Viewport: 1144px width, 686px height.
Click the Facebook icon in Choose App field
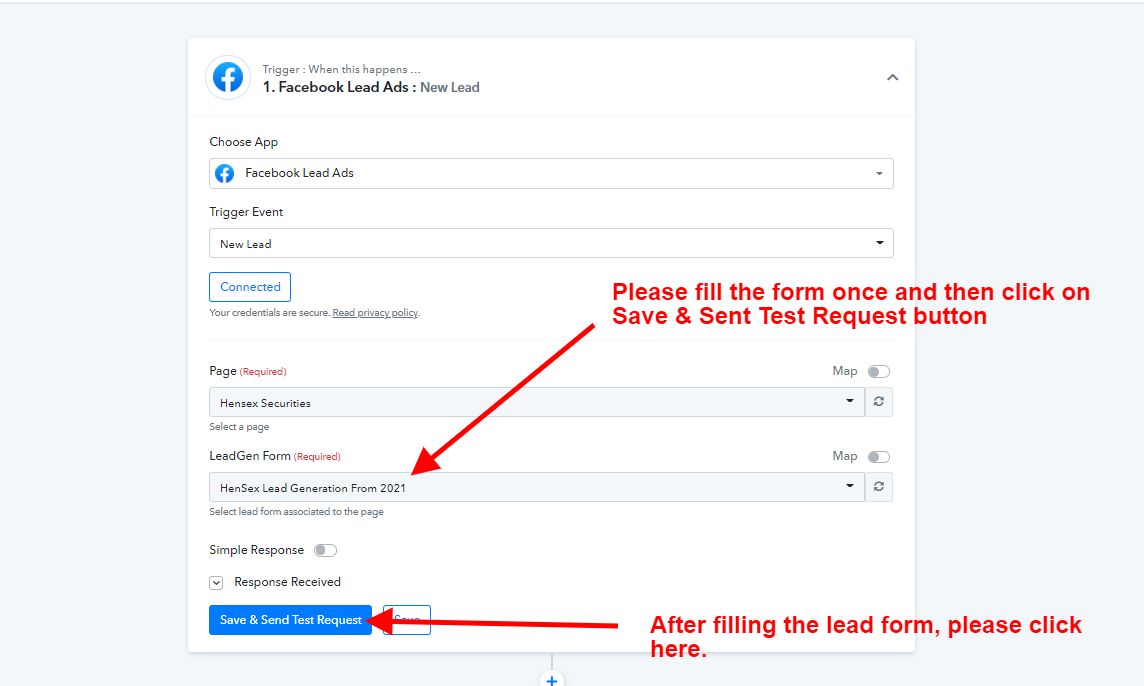pyautogui.click(x=225, y=174)
